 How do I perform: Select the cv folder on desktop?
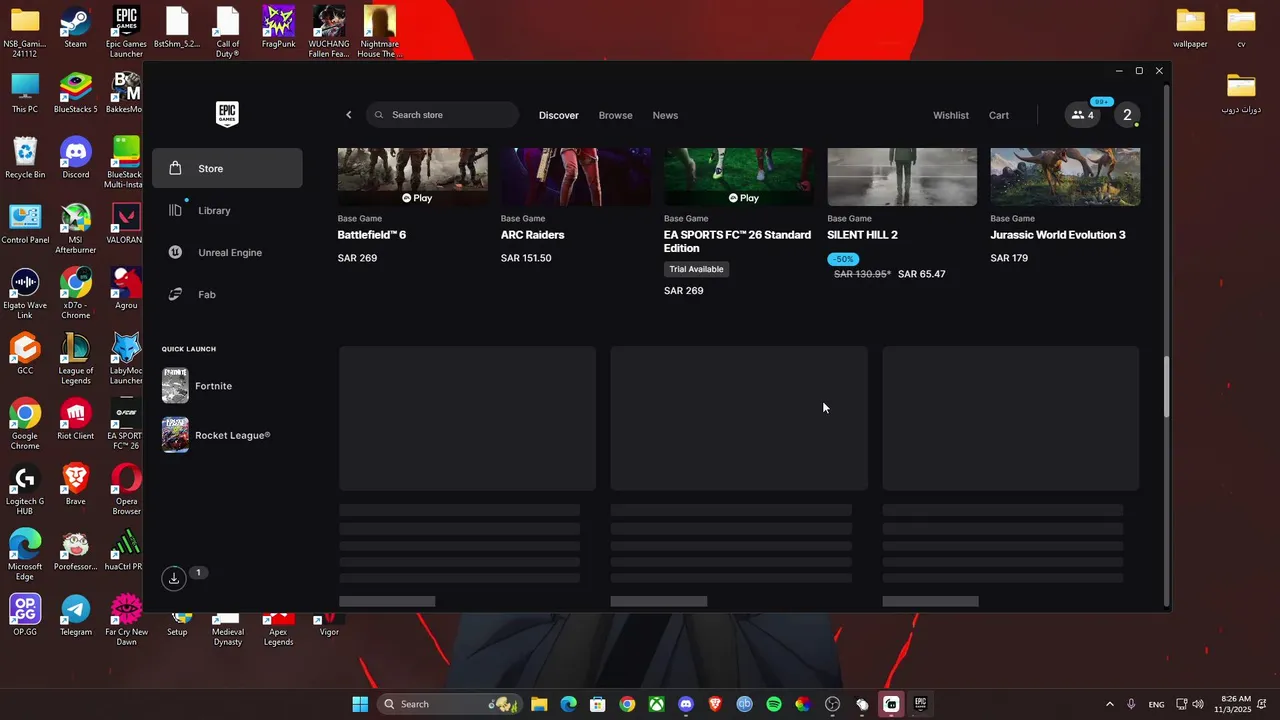(x=1241, y=27)
